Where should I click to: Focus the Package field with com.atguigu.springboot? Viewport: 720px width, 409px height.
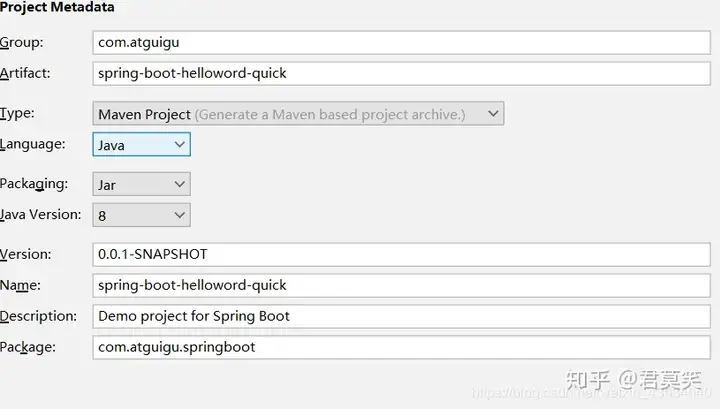click(x=400, y=347)
